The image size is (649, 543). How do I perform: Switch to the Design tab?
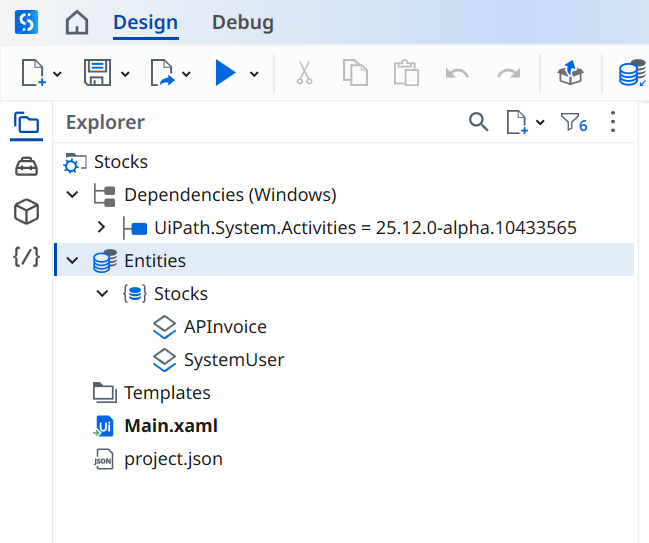146,22
